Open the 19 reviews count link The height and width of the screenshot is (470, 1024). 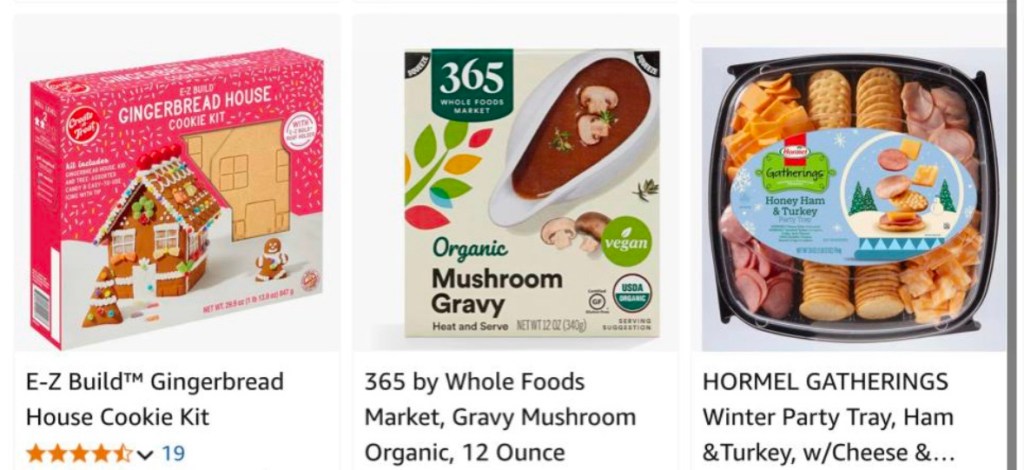tap(173, 453)
